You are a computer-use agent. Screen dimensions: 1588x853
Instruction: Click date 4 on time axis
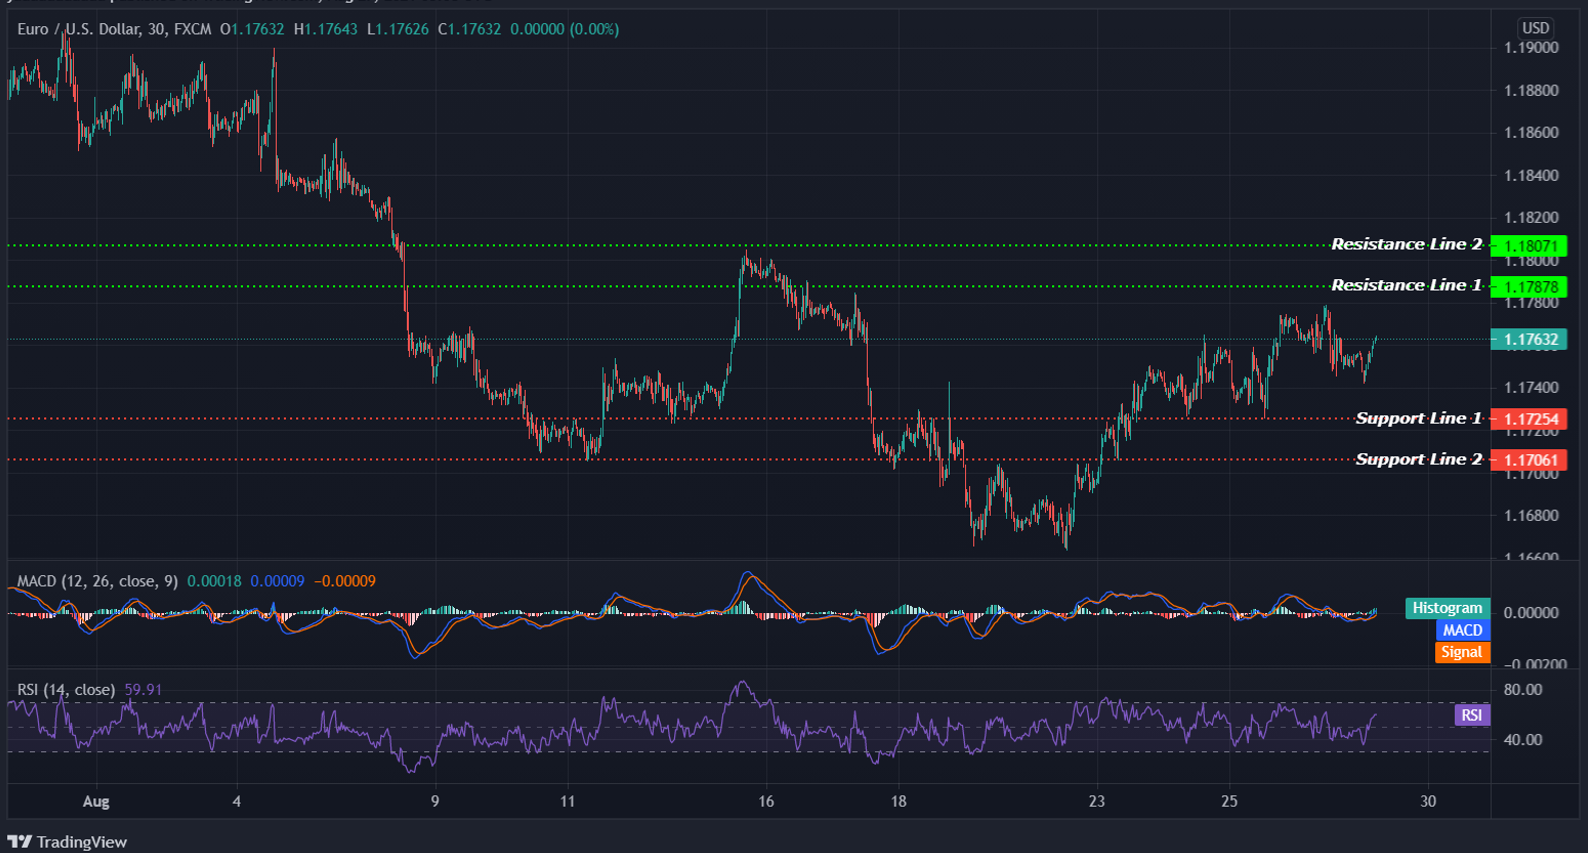point(236,801)
